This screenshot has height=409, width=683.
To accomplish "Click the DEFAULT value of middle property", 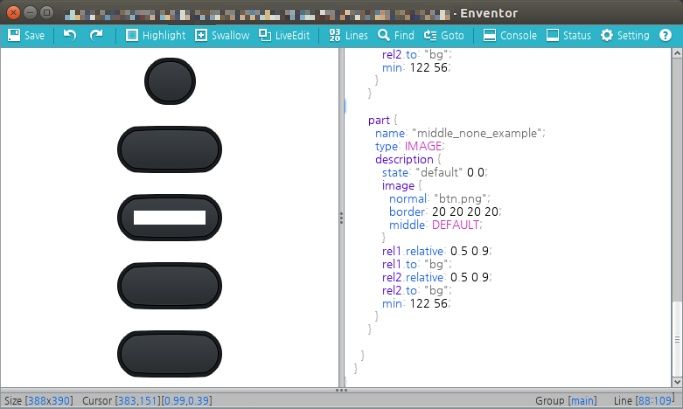I will pos(456,225).
